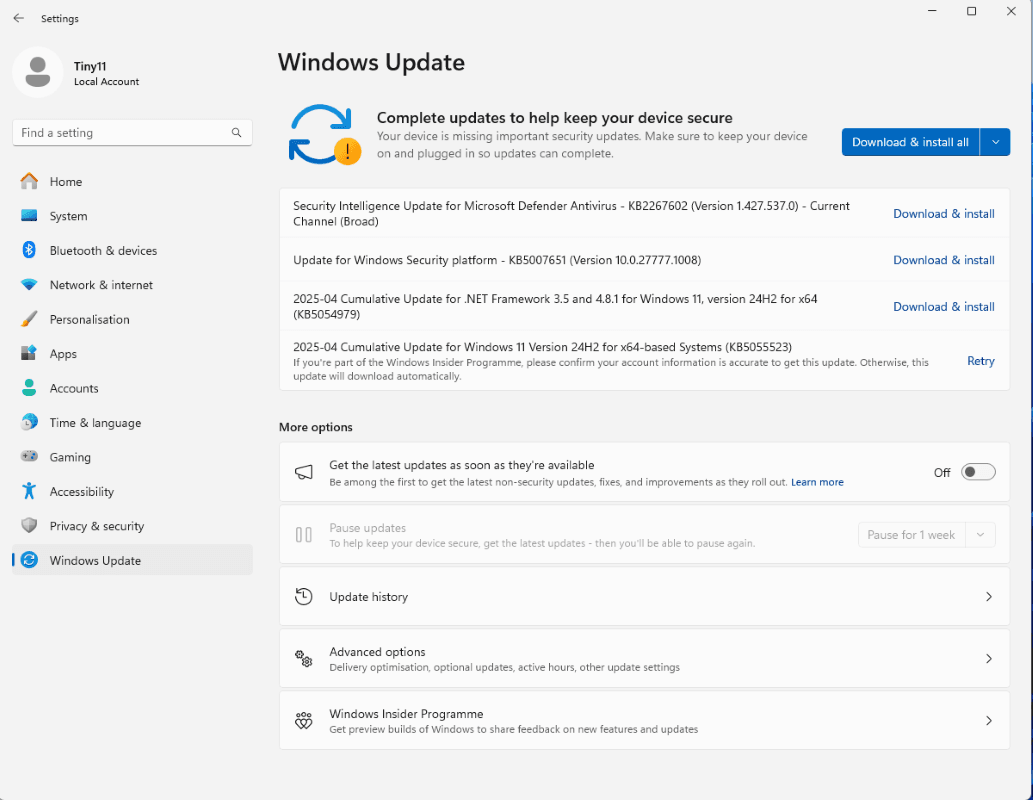Image resolution: width=1033 pixels, height=800 pixels.
Task: Open Gaming settings
Action: coord(132,457)
